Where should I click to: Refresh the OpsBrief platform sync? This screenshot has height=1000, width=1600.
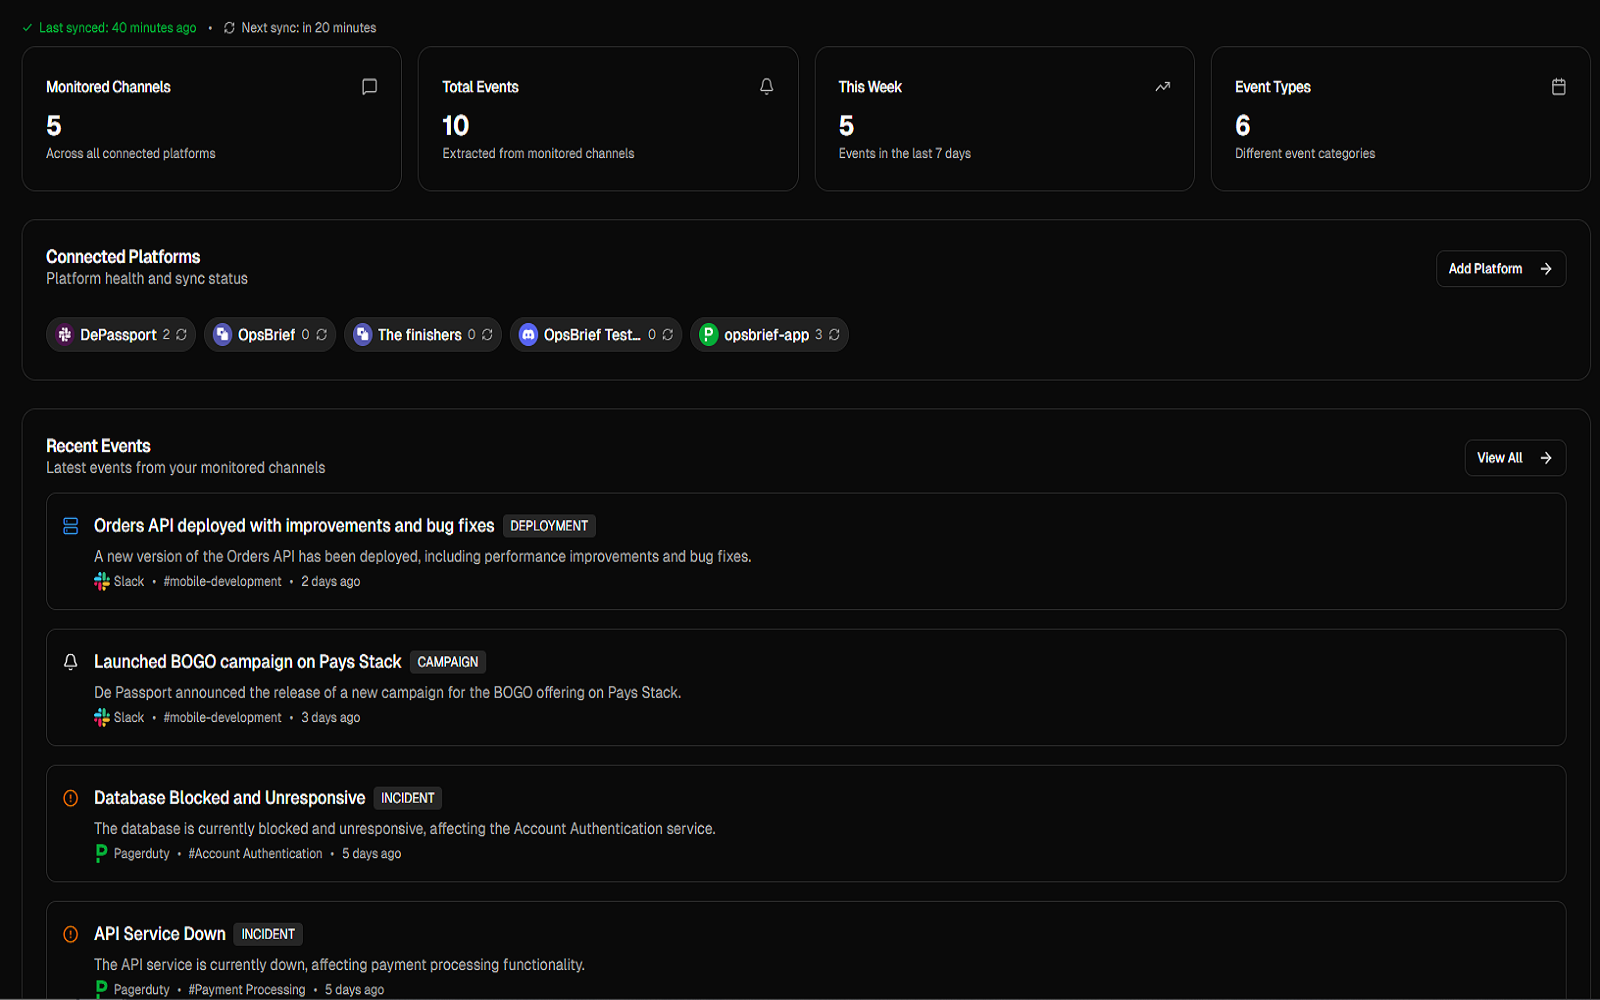(x=322, y=335)
